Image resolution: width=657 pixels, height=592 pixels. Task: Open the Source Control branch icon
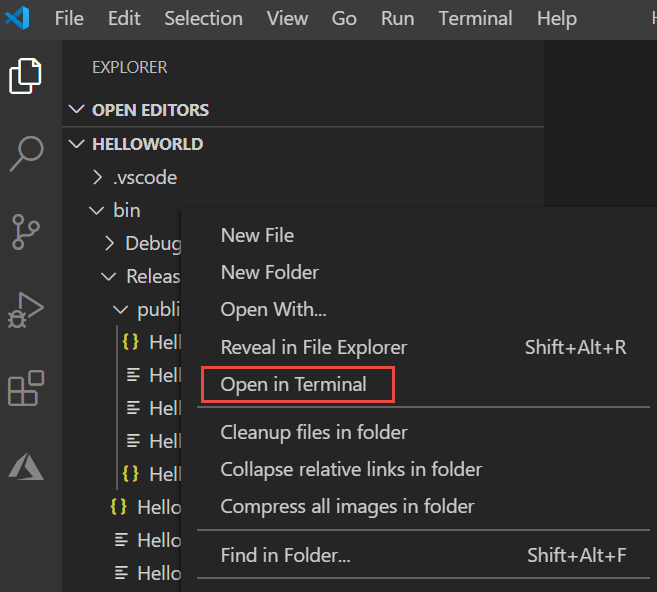[x=26, y=232]
